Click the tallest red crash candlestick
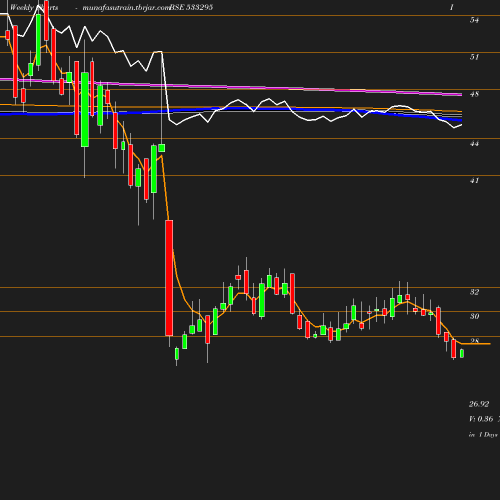The image size is (500, 500). [169, 278]
